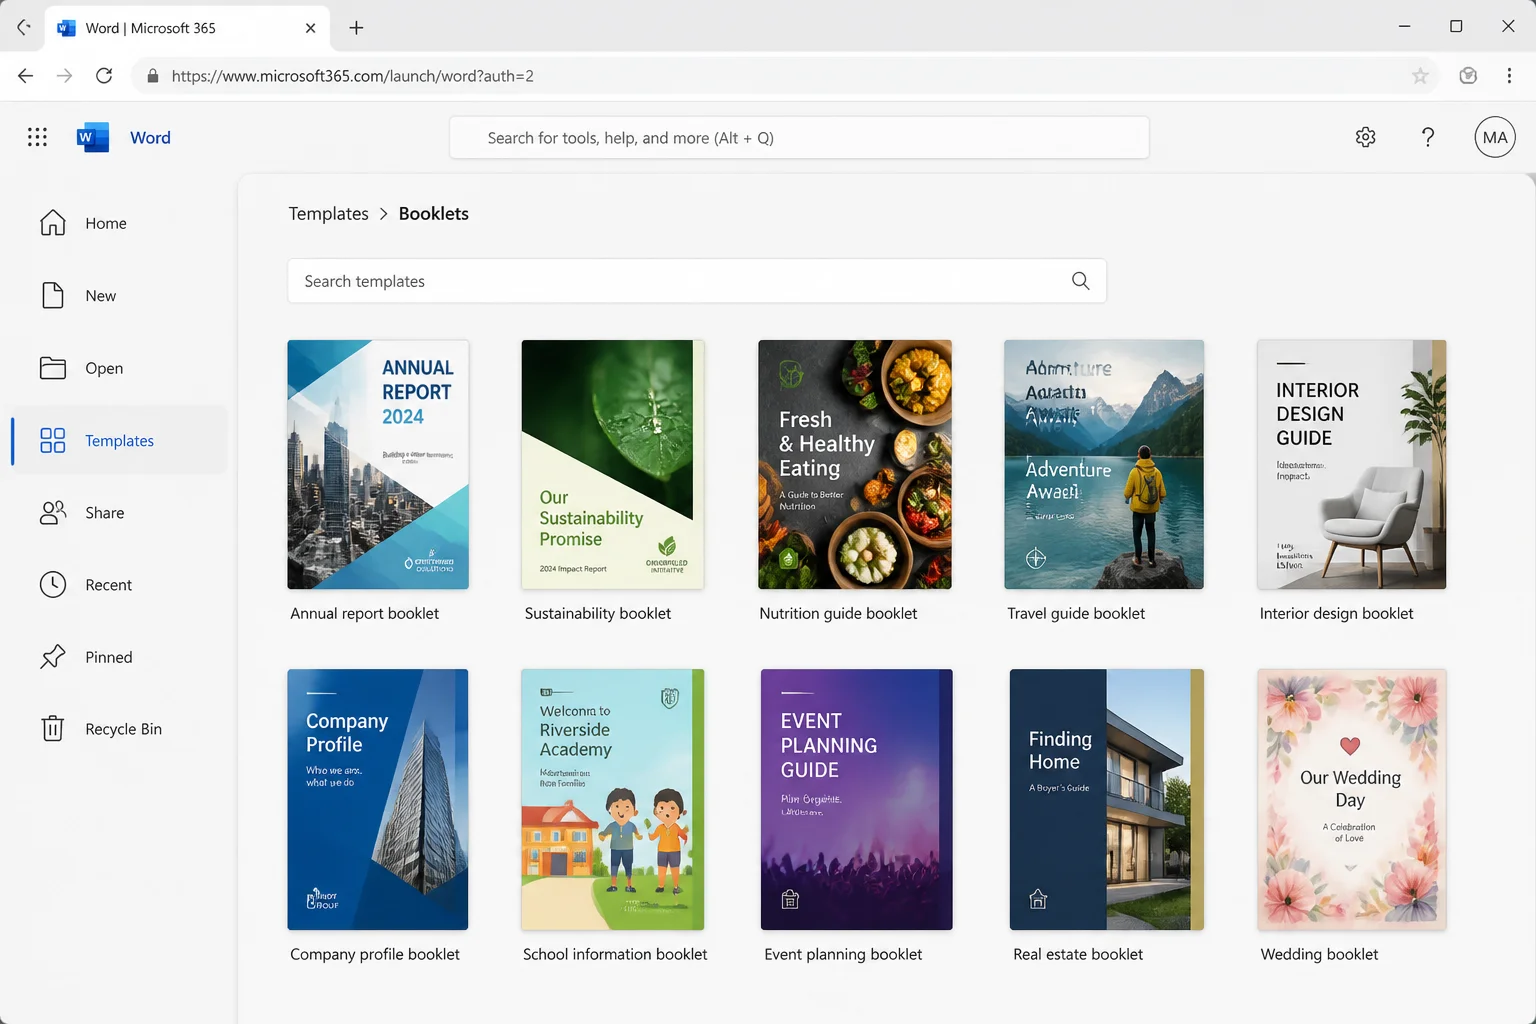Click the browser extension icon near the star

point(1468,76)
